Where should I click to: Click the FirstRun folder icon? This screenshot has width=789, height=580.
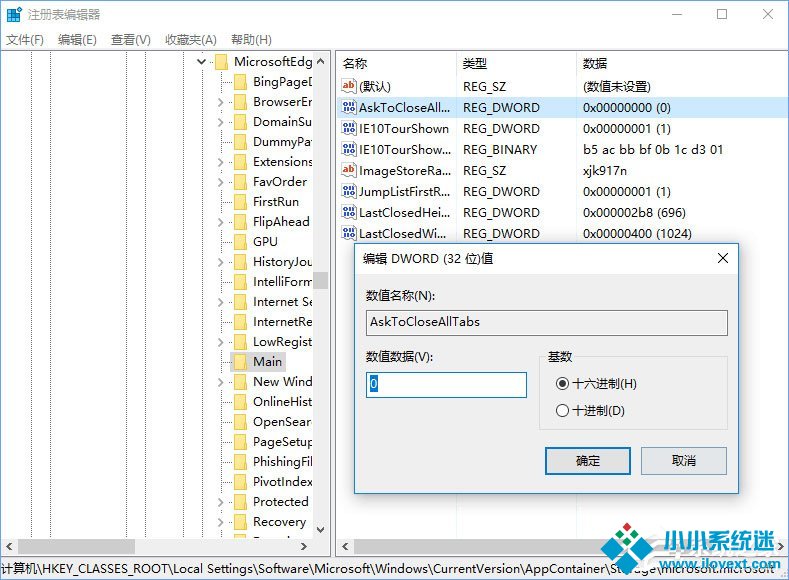(241, 202)
